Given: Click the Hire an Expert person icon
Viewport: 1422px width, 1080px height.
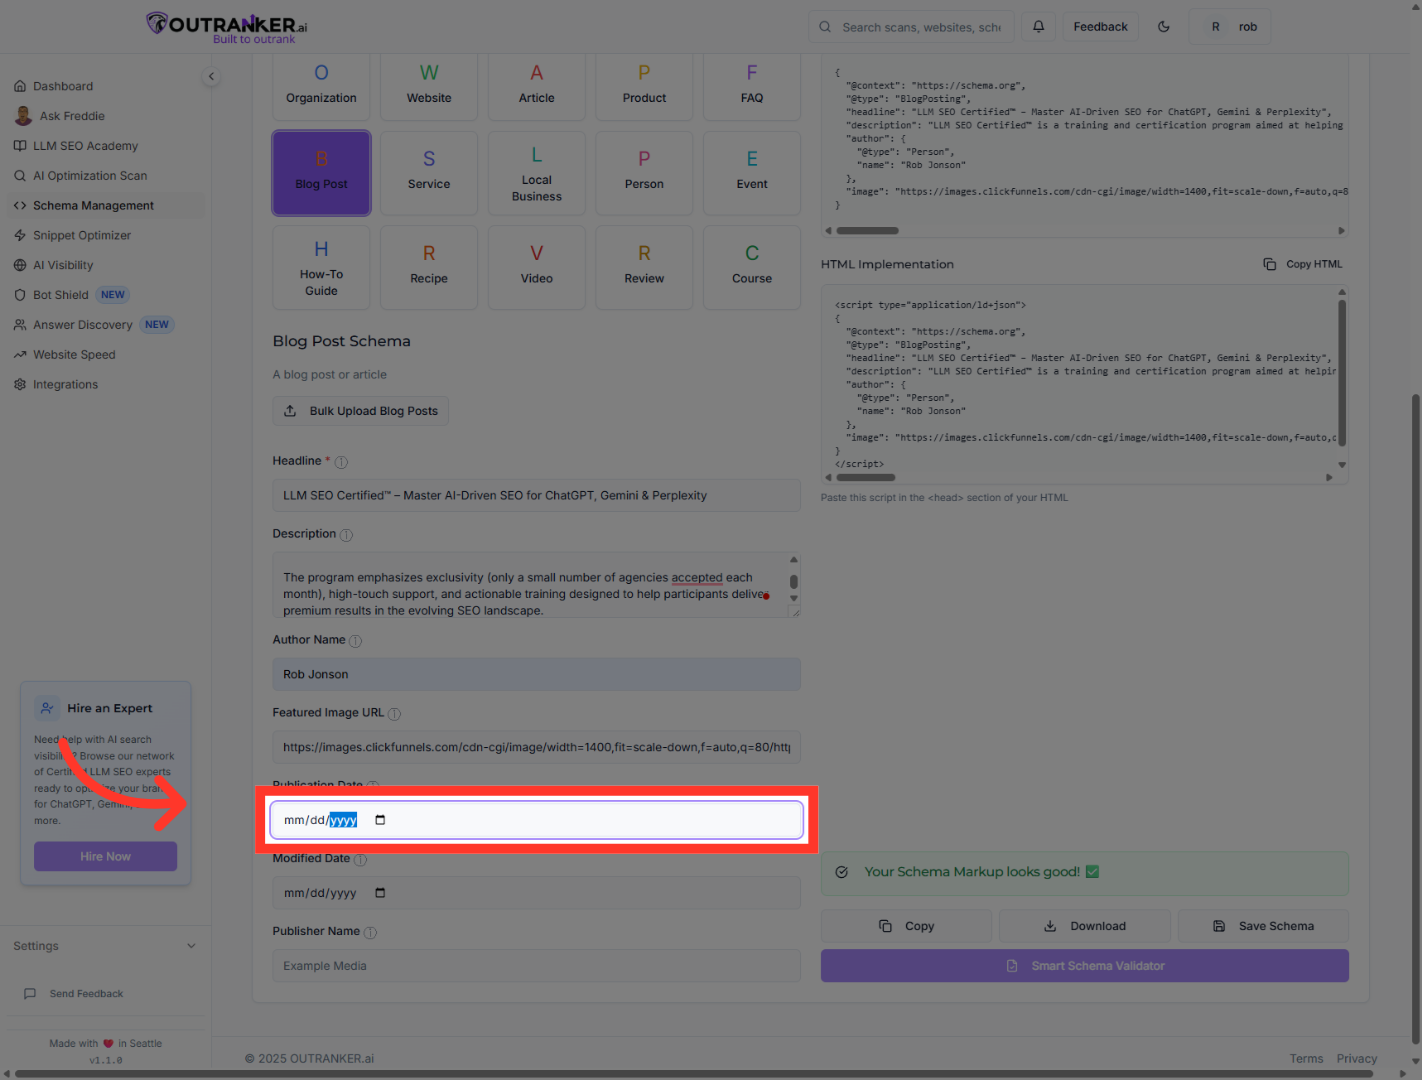Looking at the screenshot, I should [47, 708].
